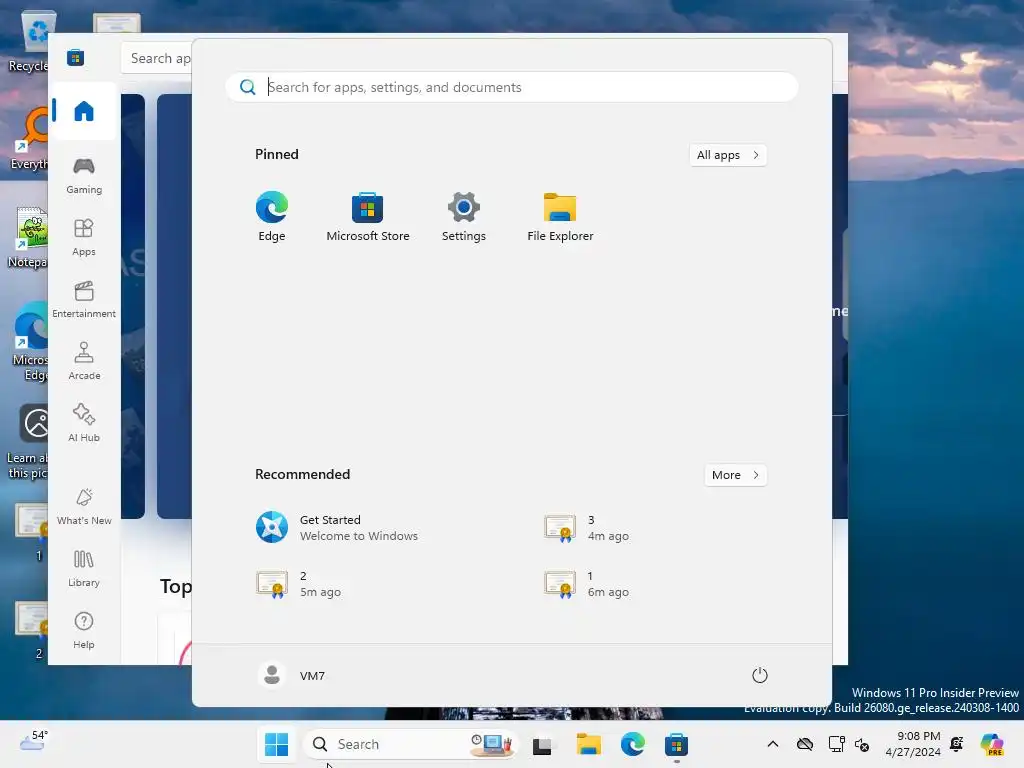Switch to Microsoft Store on taskbar

pyautogui.click(x=676, y=744)
